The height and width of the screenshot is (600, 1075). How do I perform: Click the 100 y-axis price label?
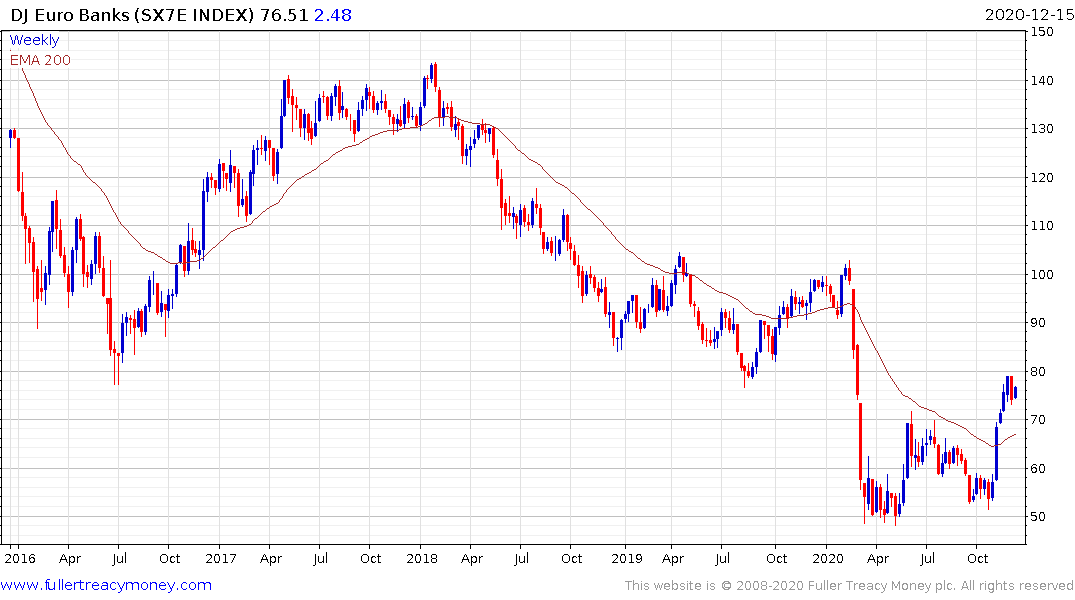(1042, 274)
